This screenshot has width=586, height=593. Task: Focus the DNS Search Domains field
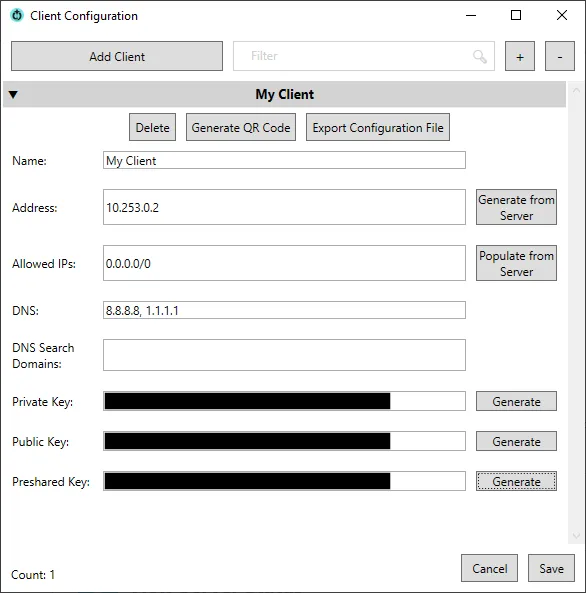(284, 355)
